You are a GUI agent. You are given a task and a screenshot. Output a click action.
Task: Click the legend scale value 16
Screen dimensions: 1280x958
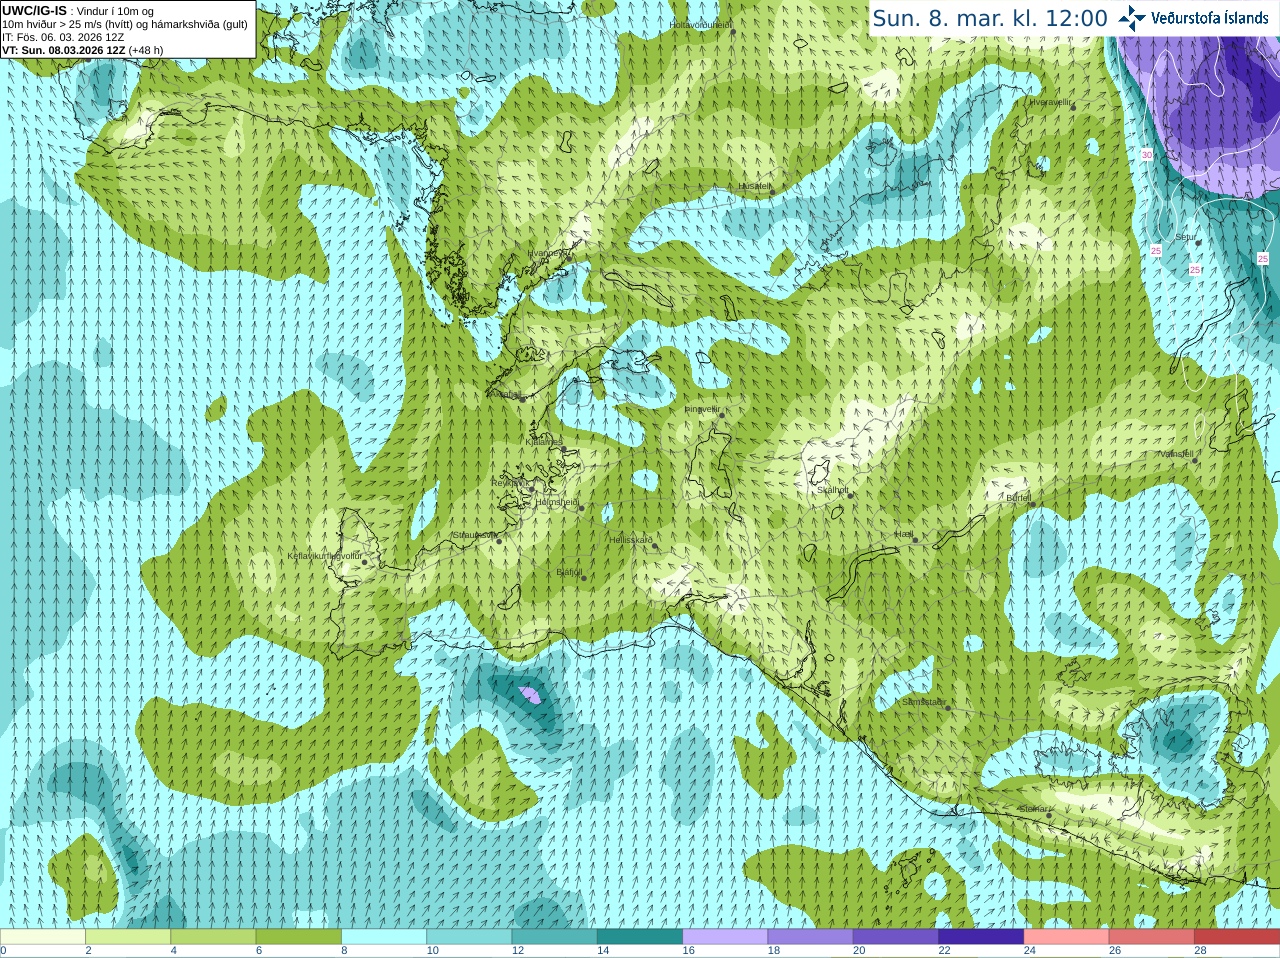point(688,951)
